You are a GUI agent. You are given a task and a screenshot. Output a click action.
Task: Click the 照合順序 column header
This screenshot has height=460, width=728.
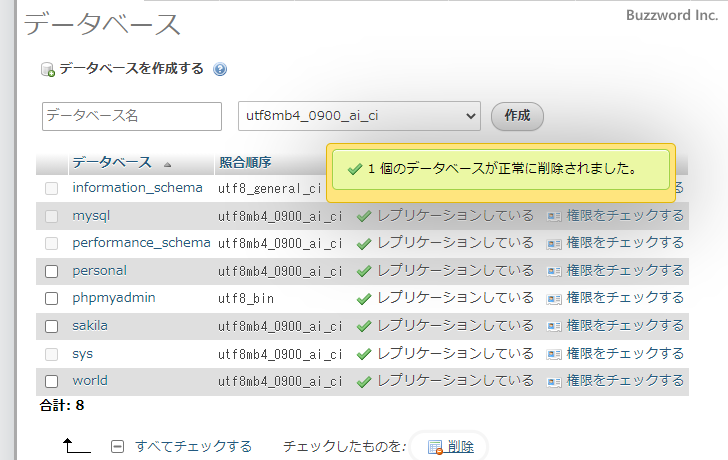point(245,162)
